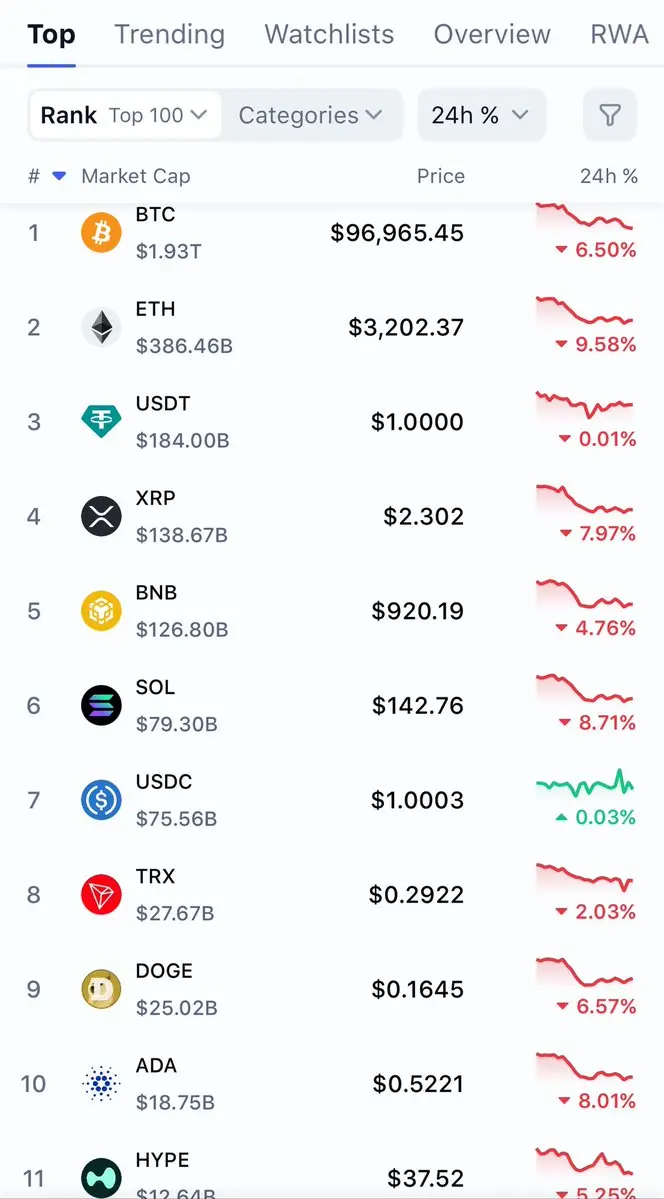Tap the TRX Tron icon
Screen dimensions: 664x1199
tap(101, 895)
